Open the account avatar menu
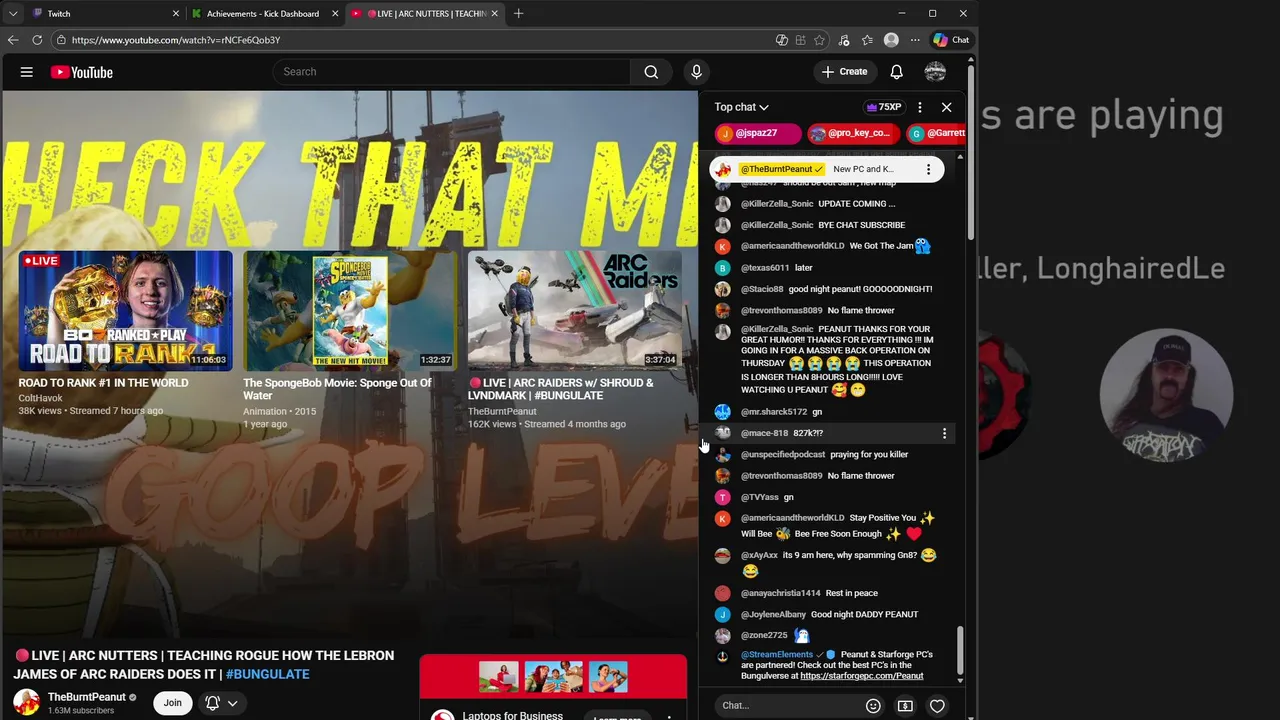The width and height of the screenshot is (1280, 720). (936, 72)
